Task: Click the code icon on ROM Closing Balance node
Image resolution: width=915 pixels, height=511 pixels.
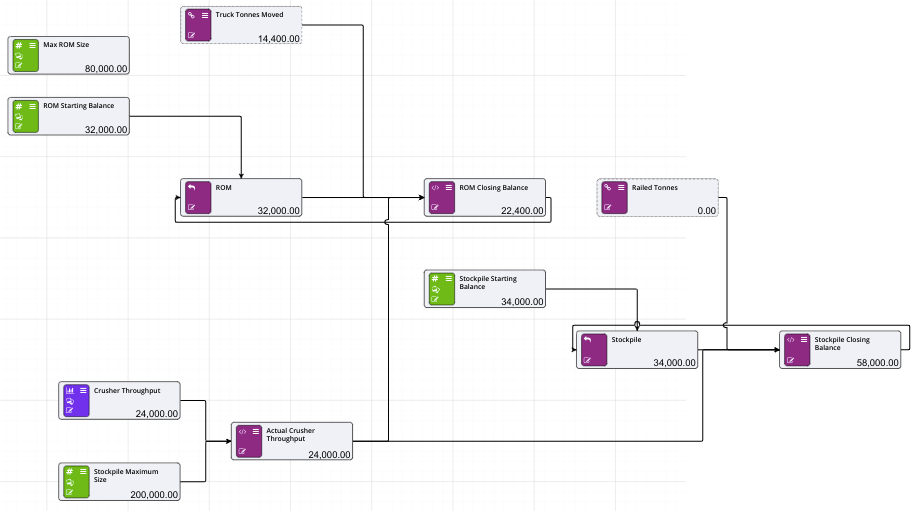Action: (x=435, y=188)
